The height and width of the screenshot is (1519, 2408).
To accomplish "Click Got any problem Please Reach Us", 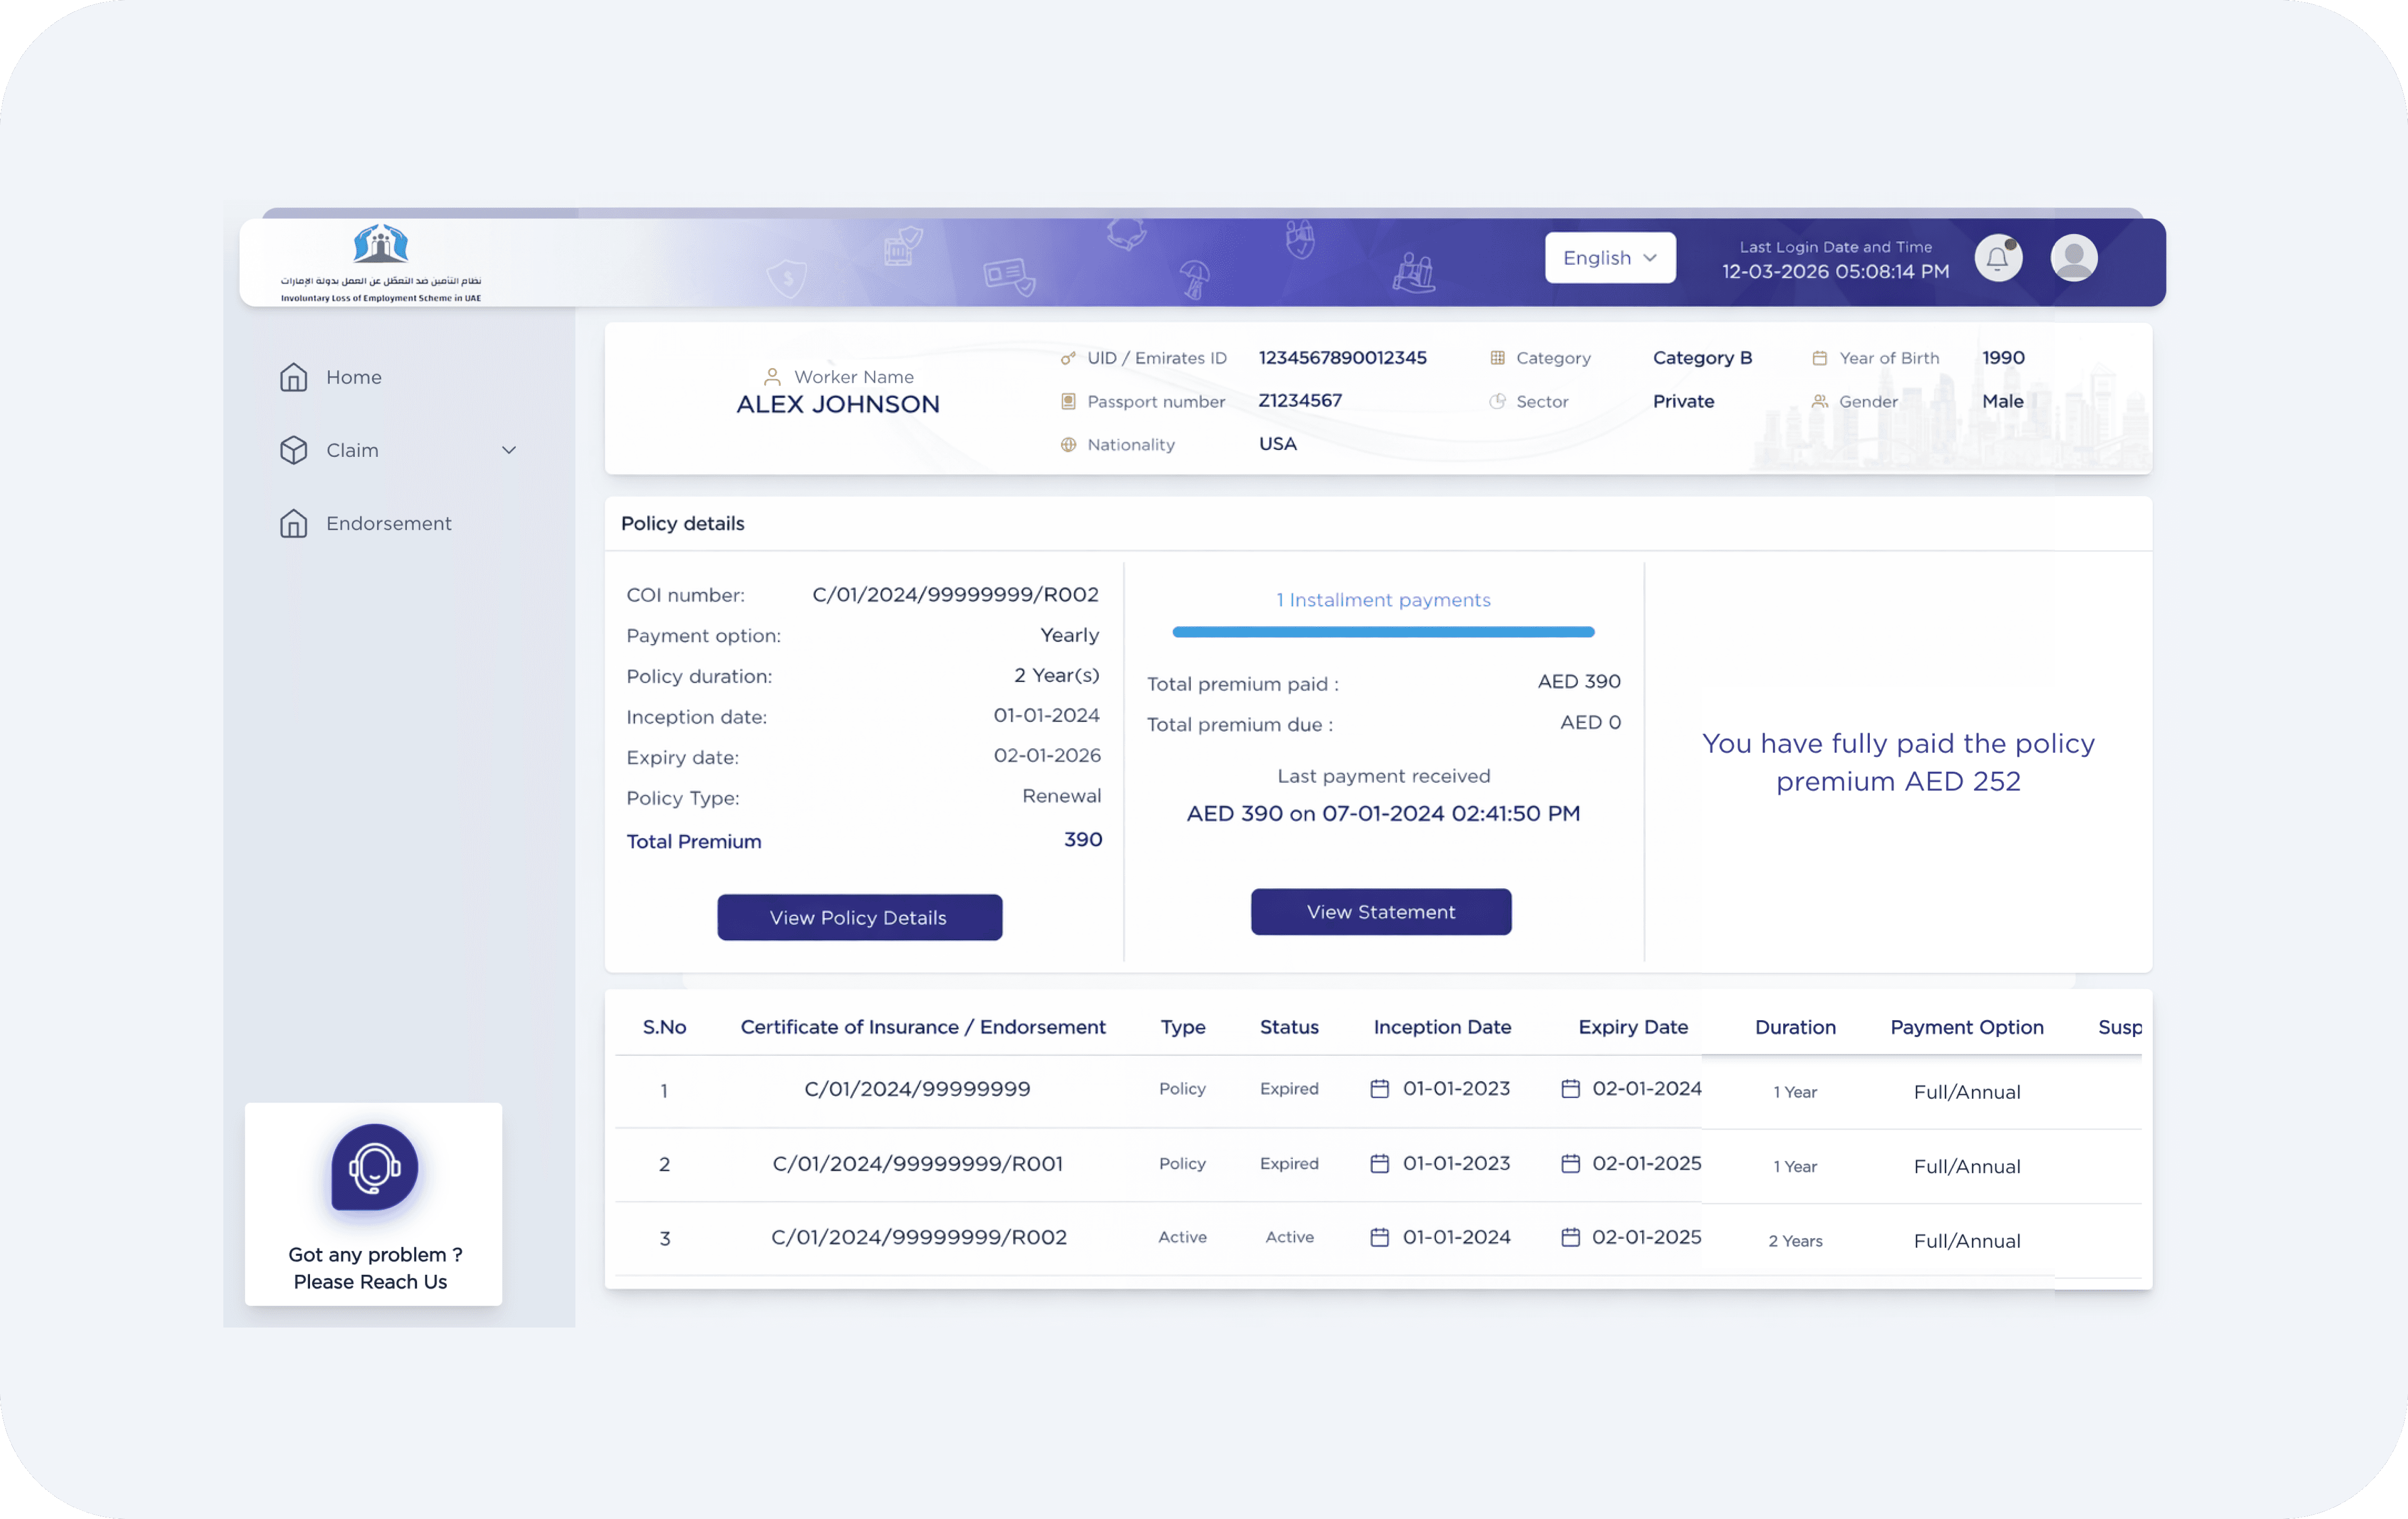I will [371, 1268].
